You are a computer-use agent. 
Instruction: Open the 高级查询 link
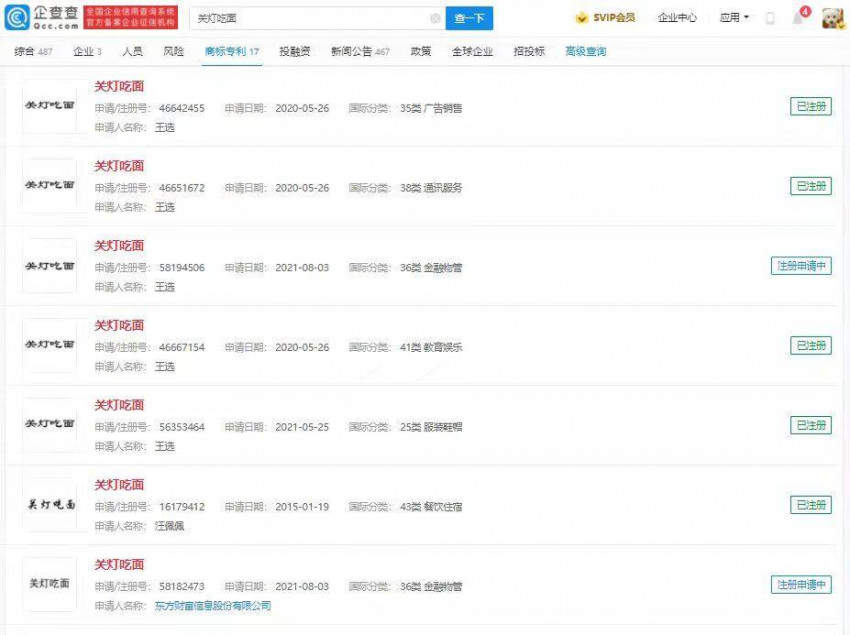[585, 51]
